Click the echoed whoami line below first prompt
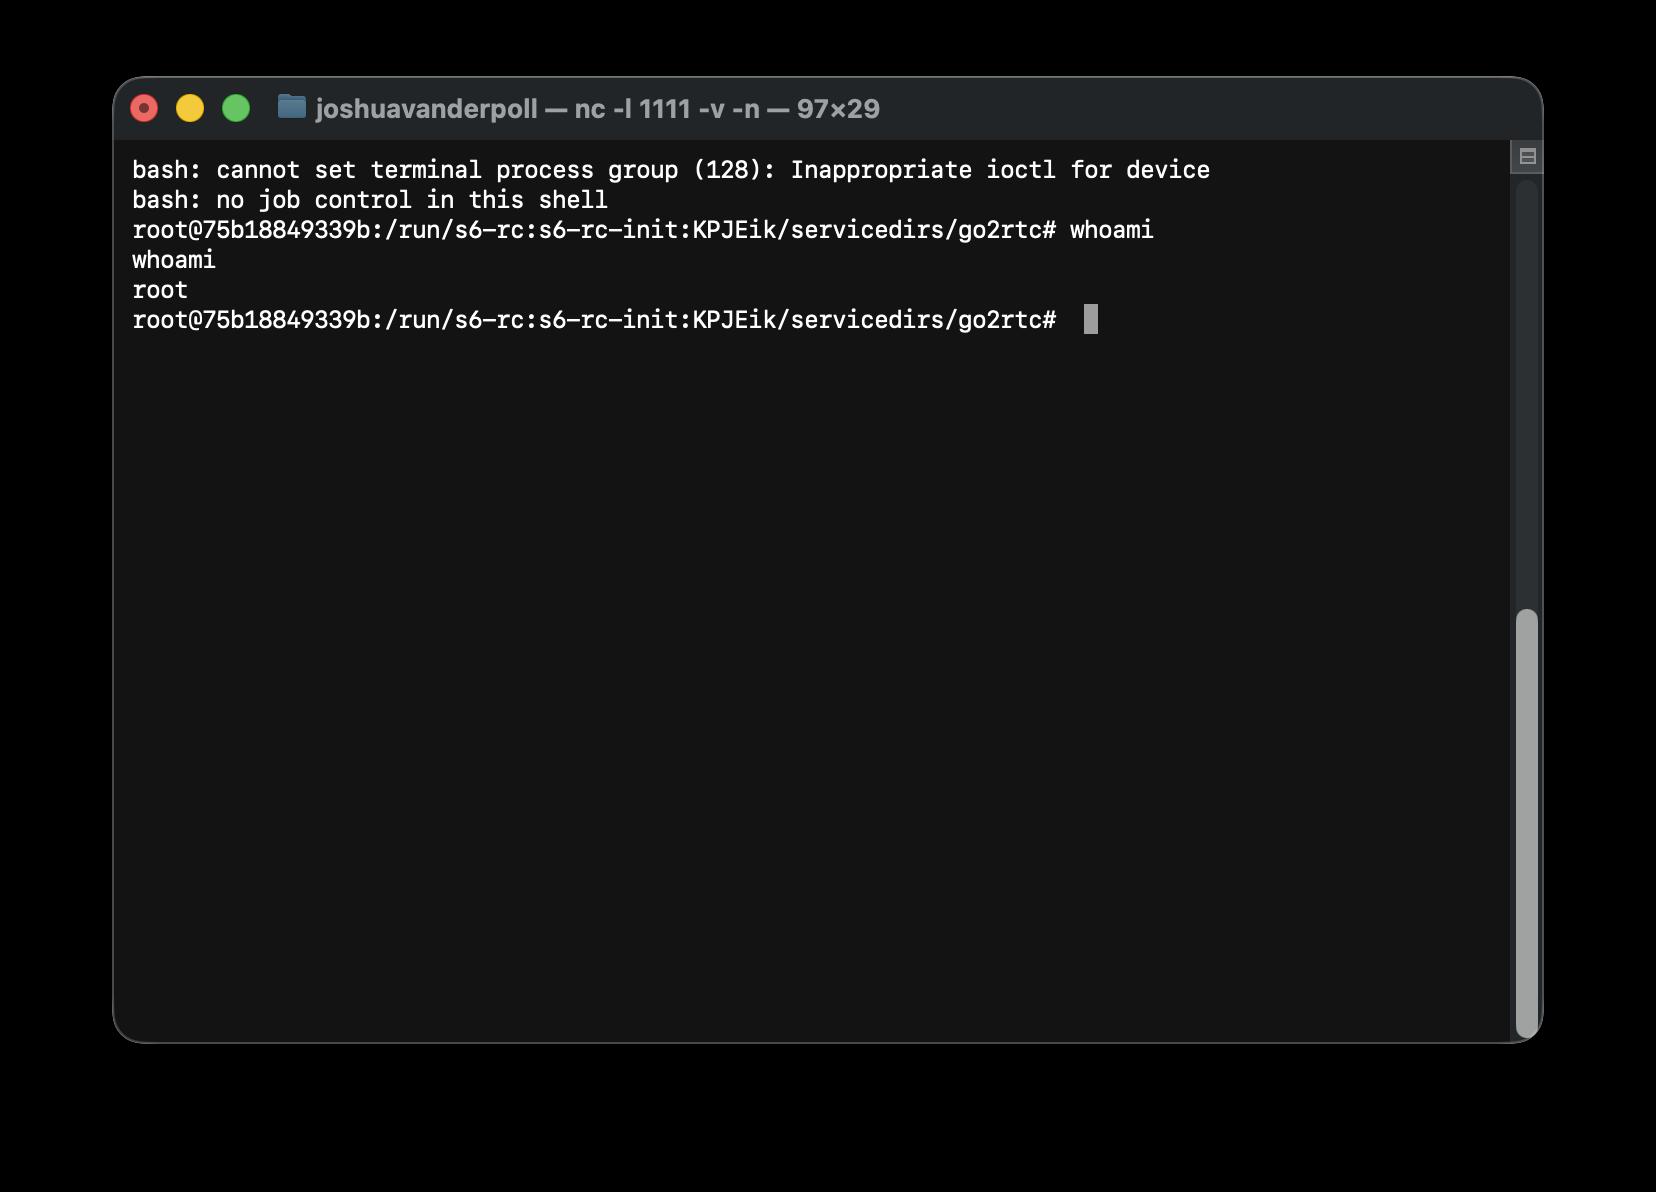Screen dimensions: 1656x1192 [174, 260]
